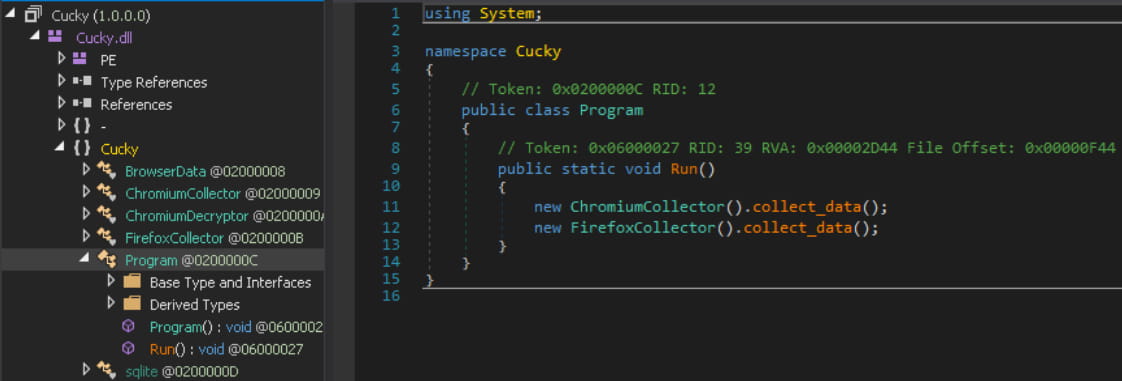1122x381 pixels.
Task: Expand the BrowserData class
Action: pos(87,170)
